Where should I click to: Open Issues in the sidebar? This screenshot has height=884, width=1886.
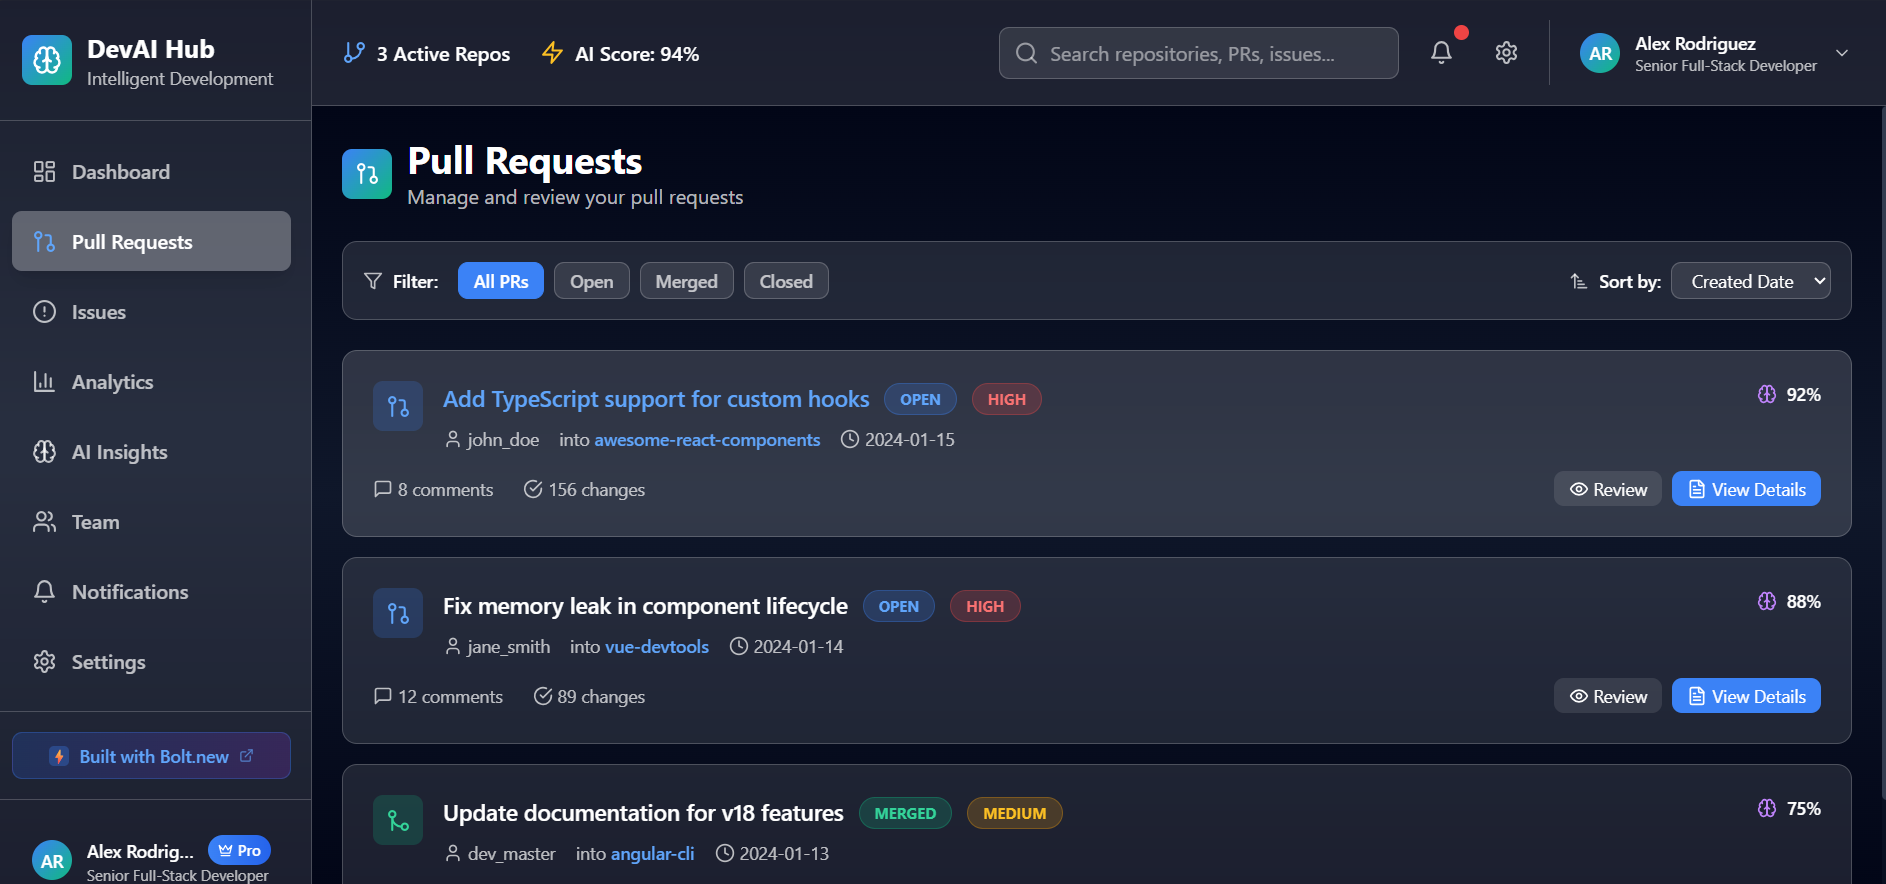(151, 311)
